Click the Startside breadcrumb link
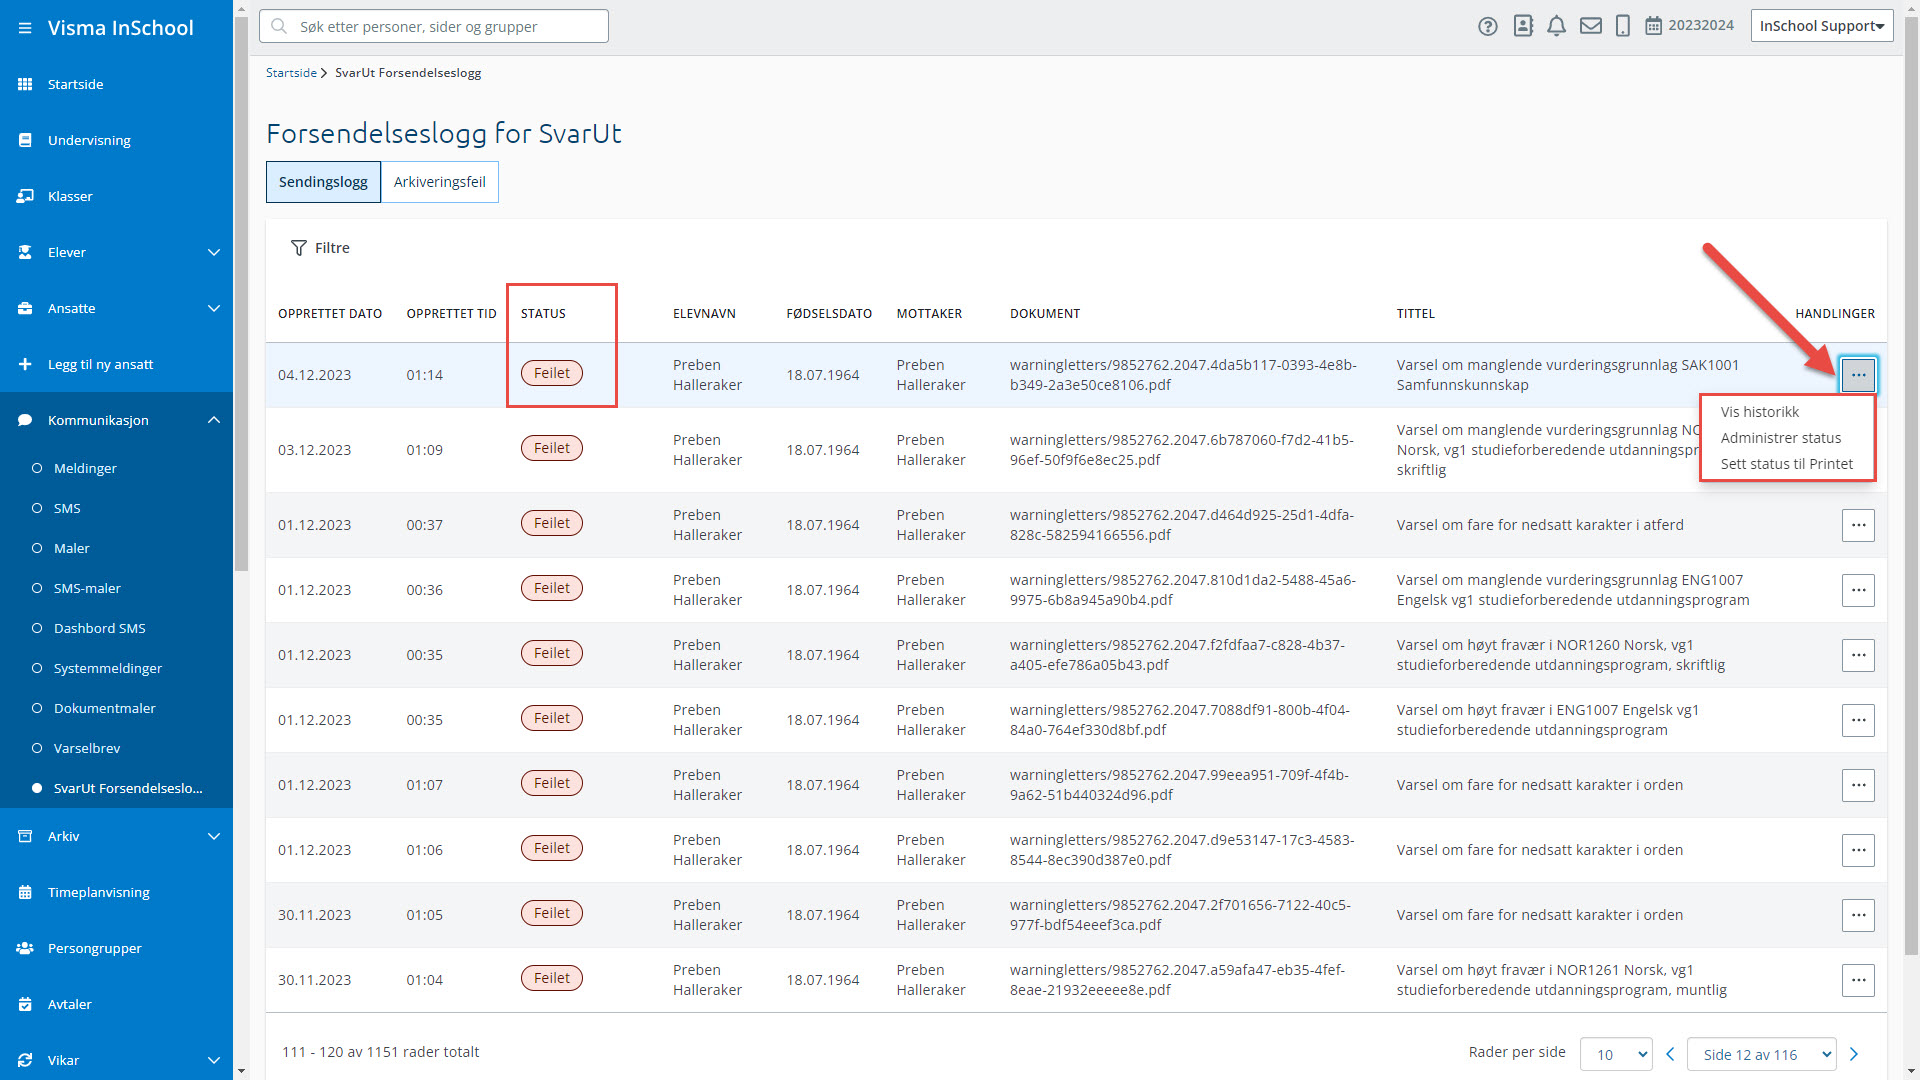1920x1080 pixels. click(291, 73)
